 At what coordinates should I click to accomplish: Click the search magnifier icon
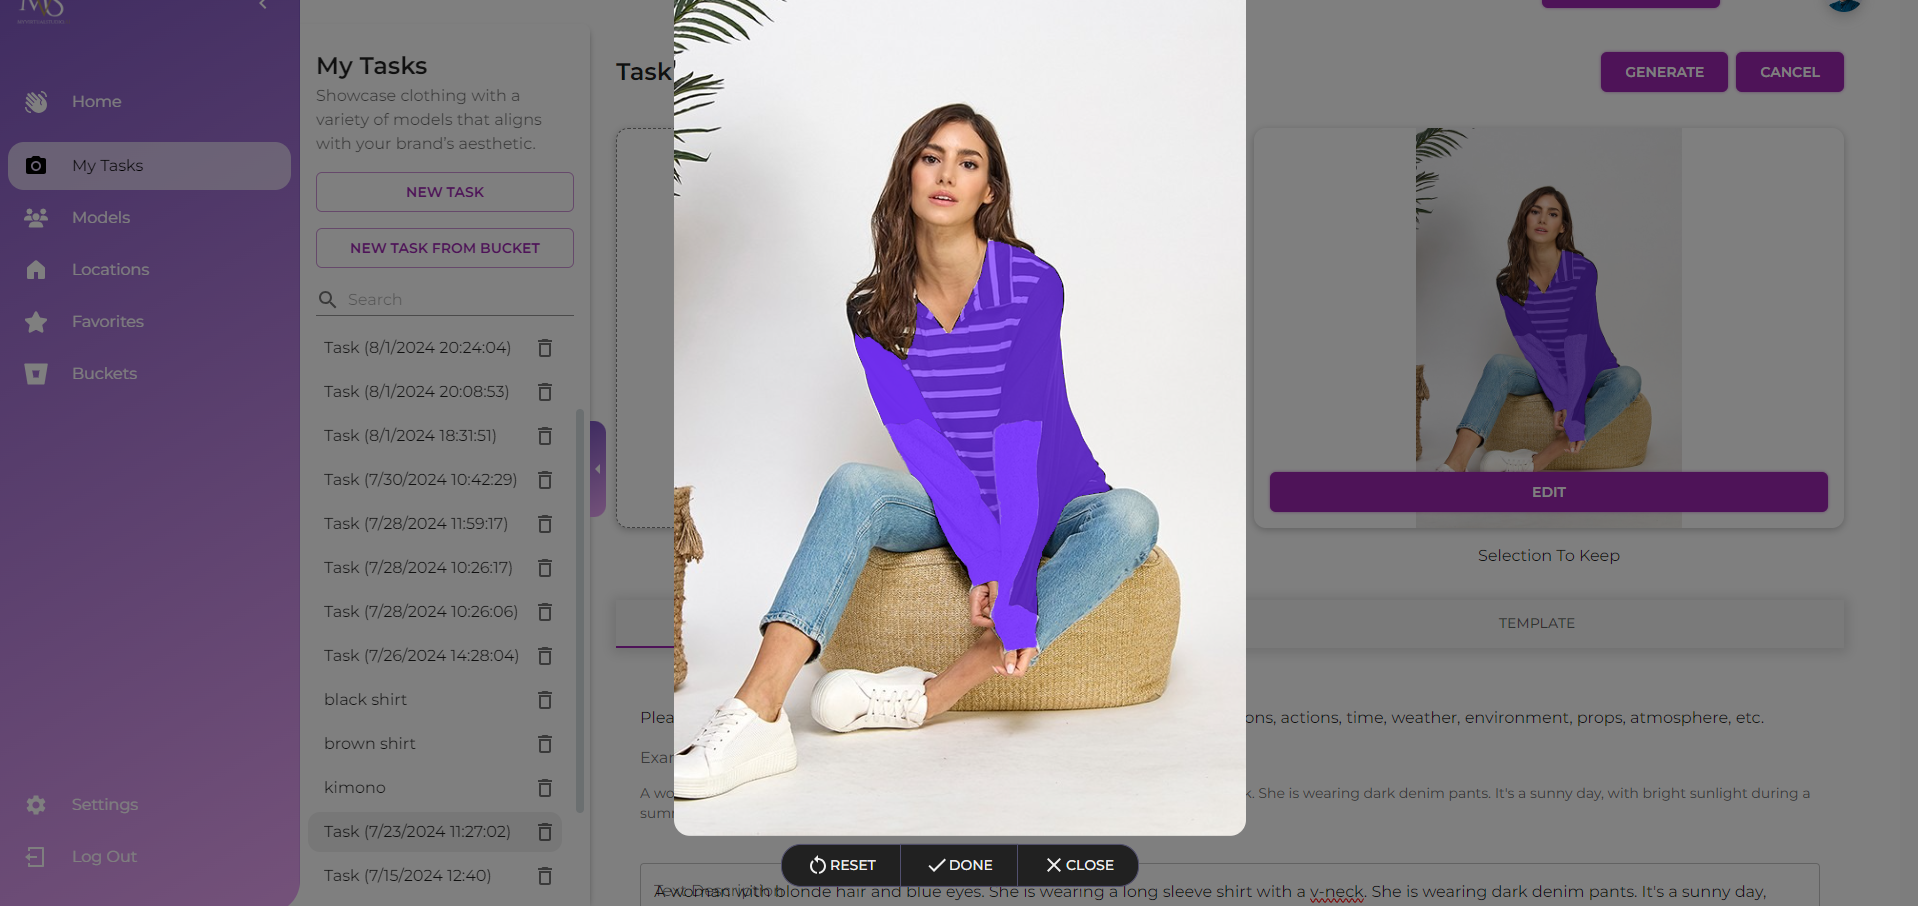[x=327, y=300]
